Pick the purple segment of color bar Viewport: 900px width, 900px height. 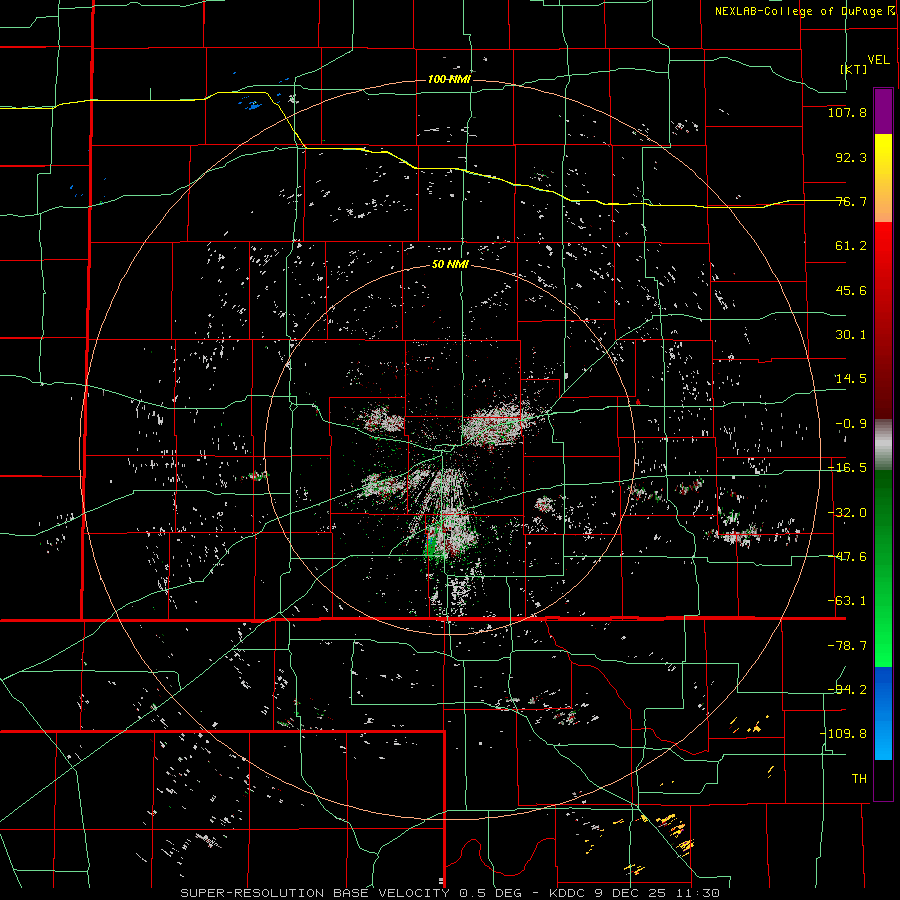883,111
